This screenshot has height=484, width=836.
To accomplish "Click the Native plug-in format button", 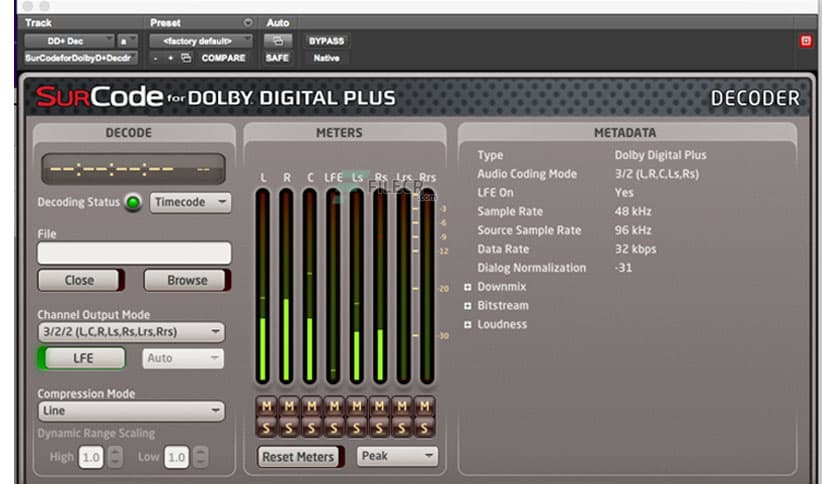I will [326, 58].
